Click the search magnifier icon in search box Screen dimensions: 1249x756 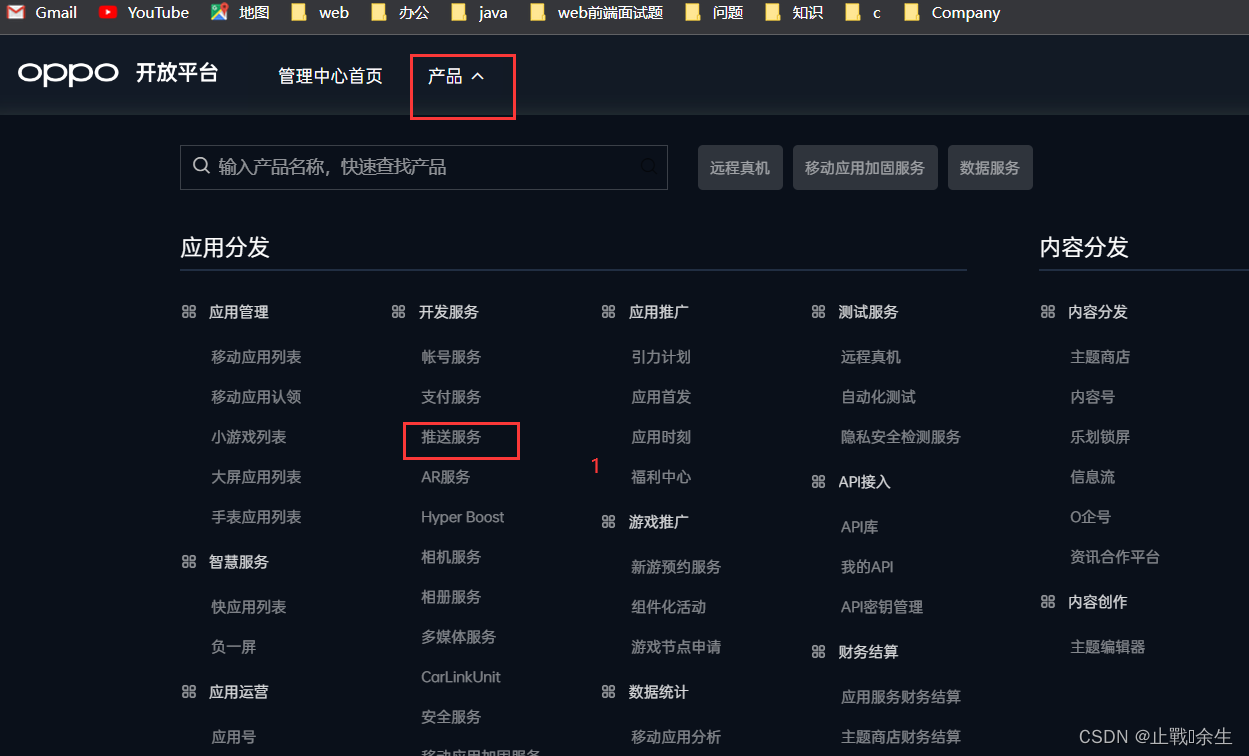(201, 165)
